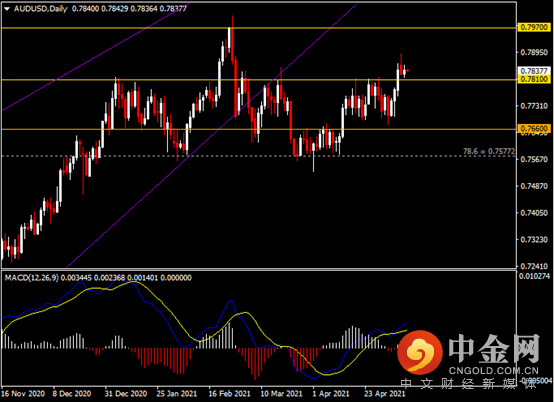Click the current price tag 0.78377

535,71
